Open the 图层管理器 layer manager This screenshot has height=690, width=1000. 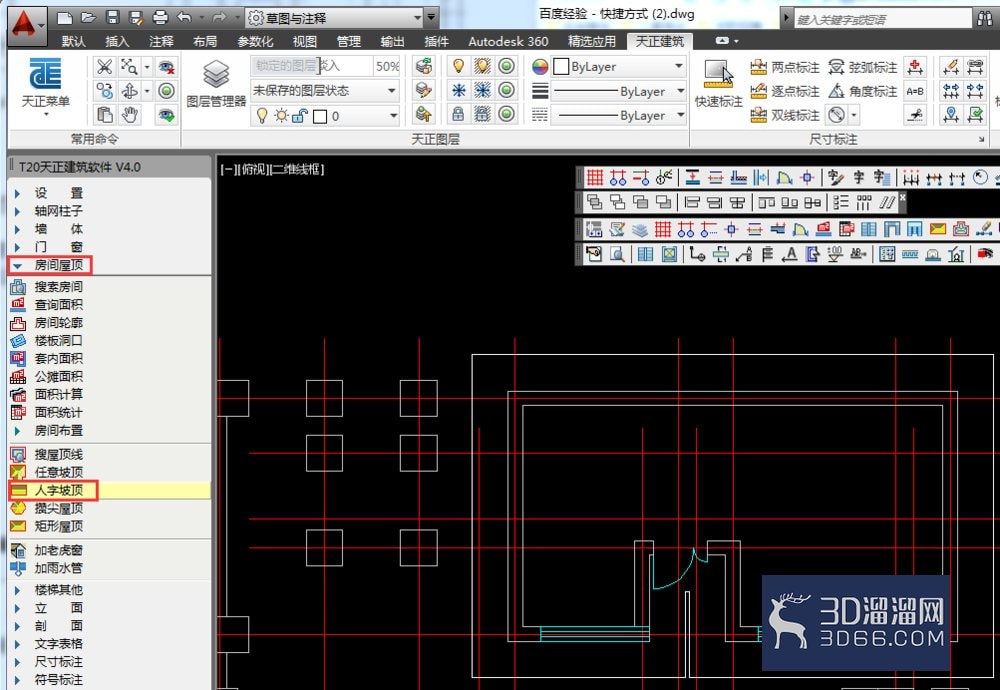[x=216, y=83]
